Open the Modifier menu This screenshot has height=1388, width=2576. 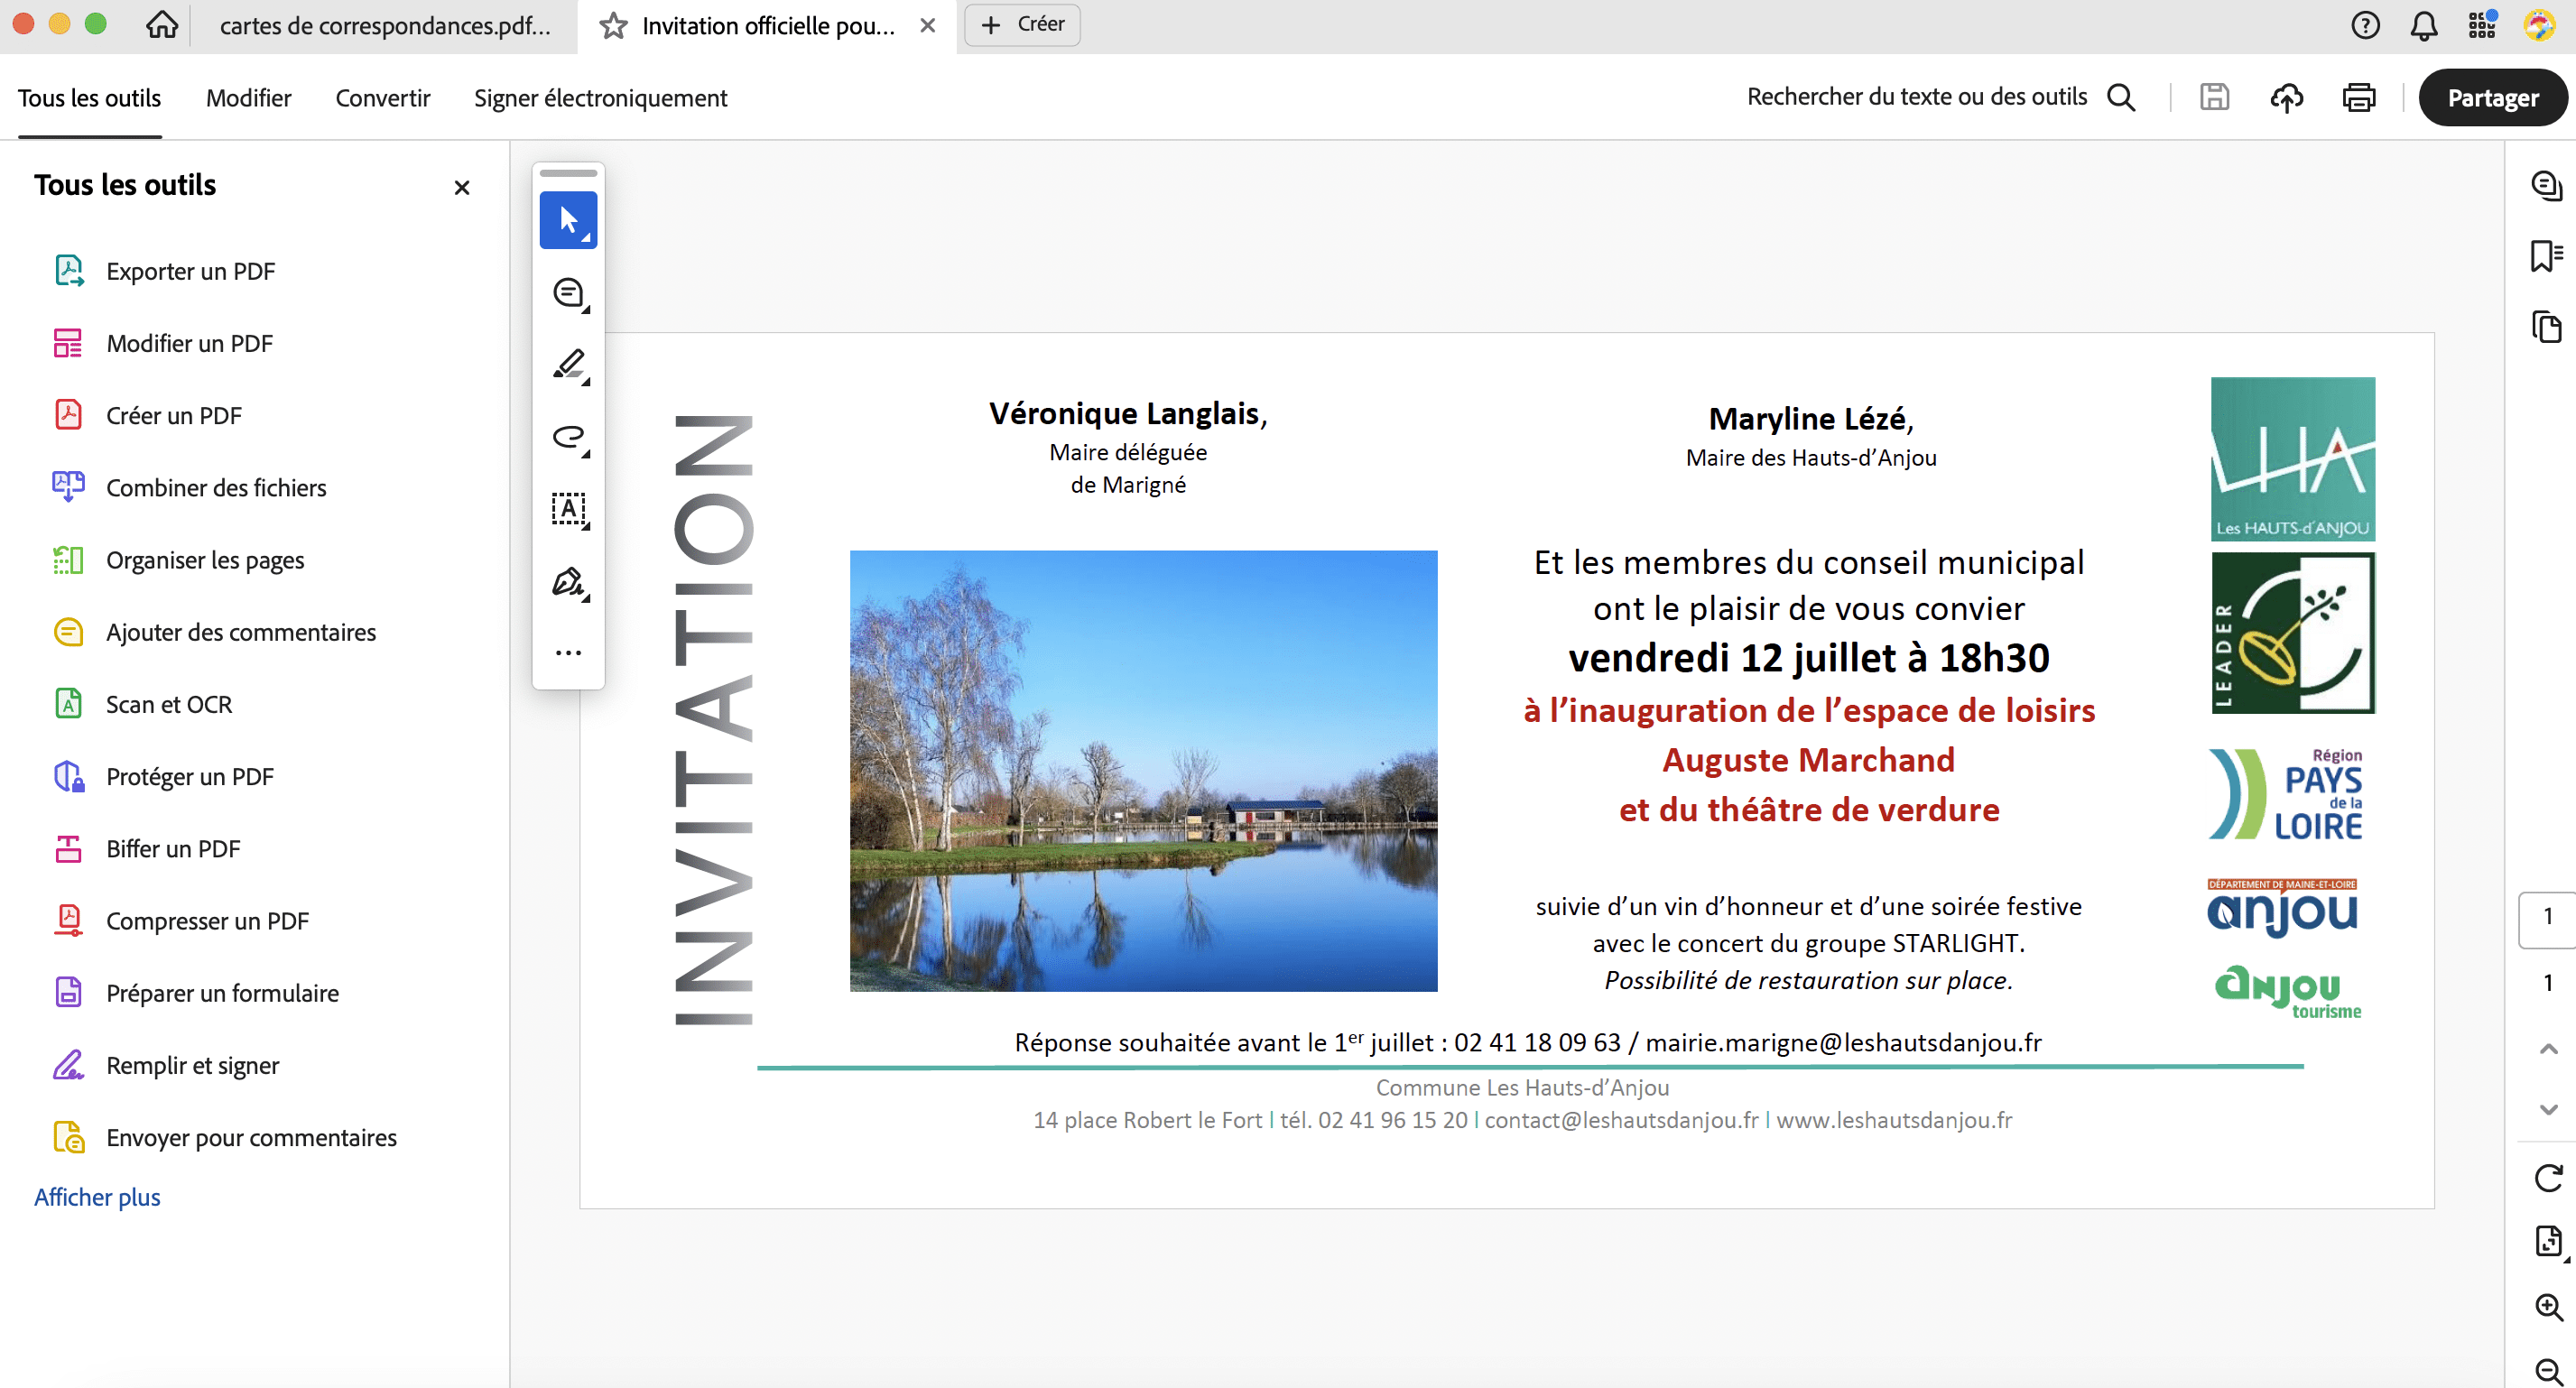click(x=248, y=98)
